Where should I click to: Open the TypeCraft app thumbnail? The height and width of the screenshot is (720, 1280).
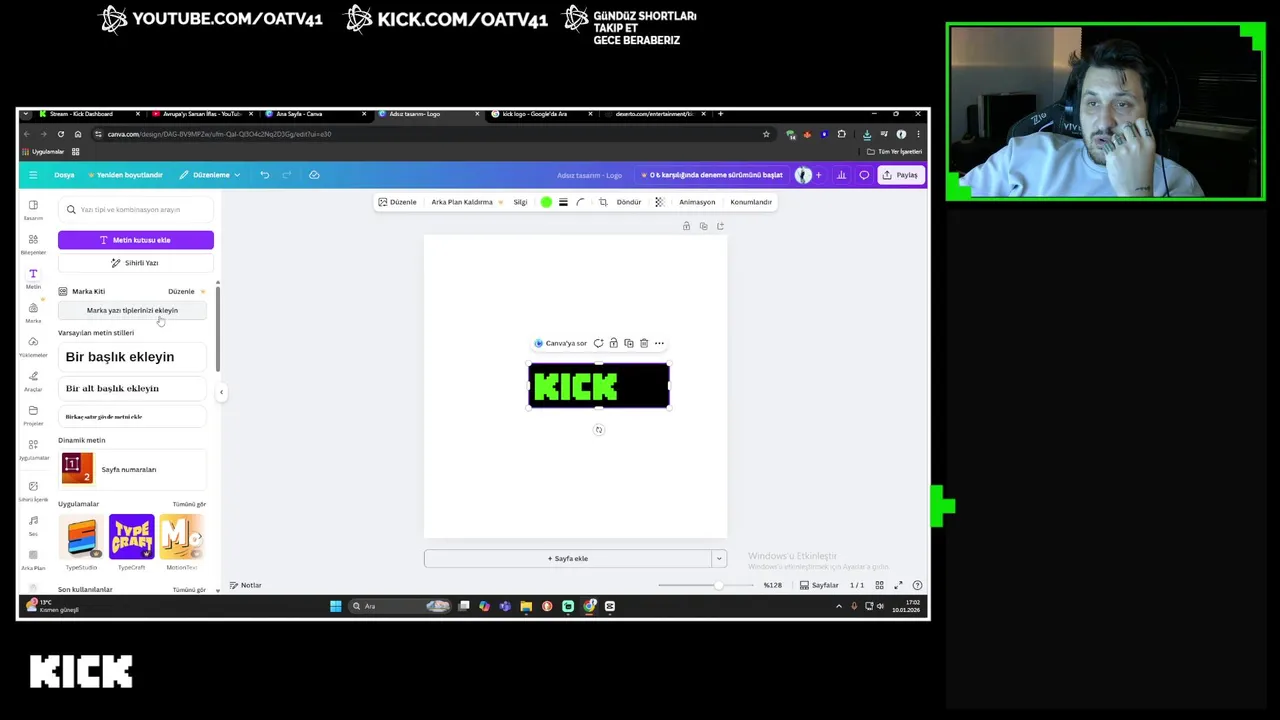pos(131,538)
